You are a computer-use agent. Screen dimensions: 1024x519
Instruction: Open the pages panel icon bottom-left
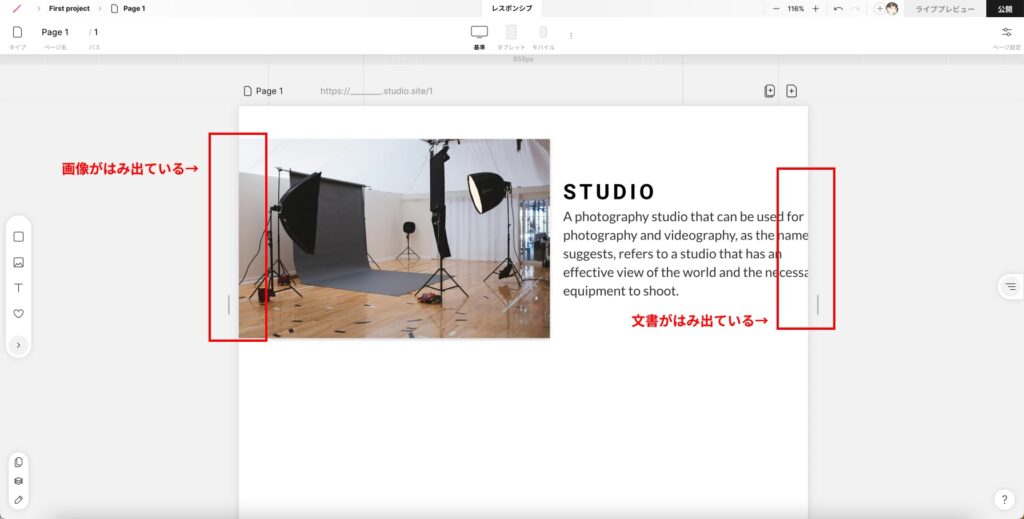(x=18, y=462)
